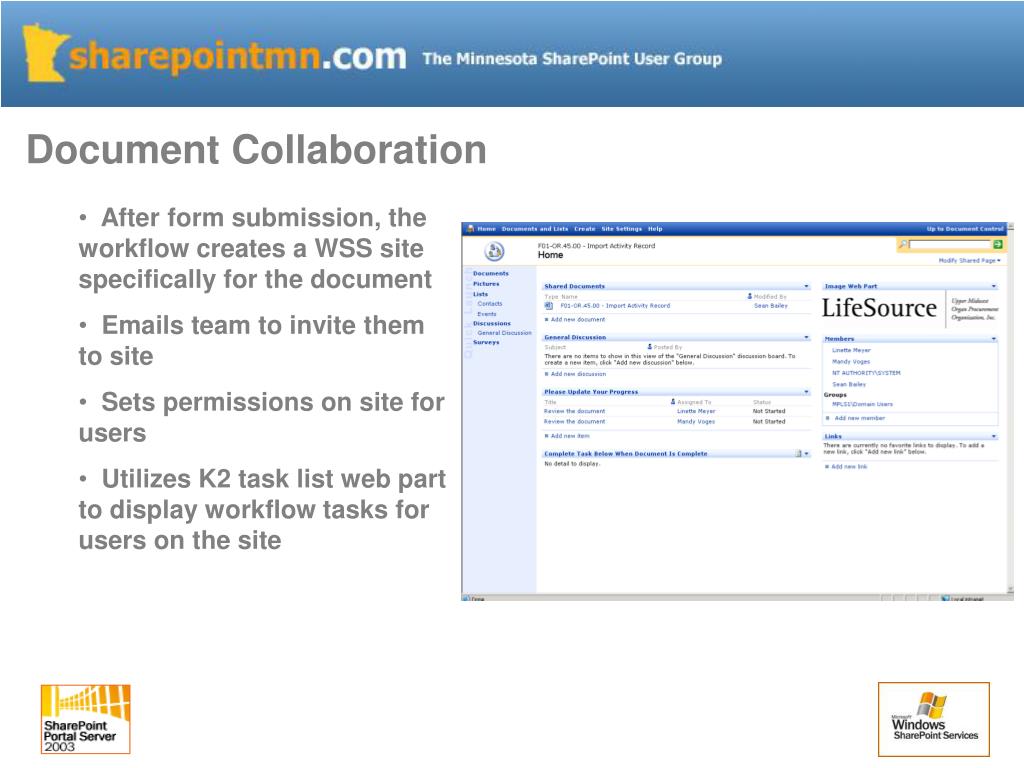Open Lists in the quick launch
The width and height of the screenshot is (1024, 768).
tap(481, 295)
